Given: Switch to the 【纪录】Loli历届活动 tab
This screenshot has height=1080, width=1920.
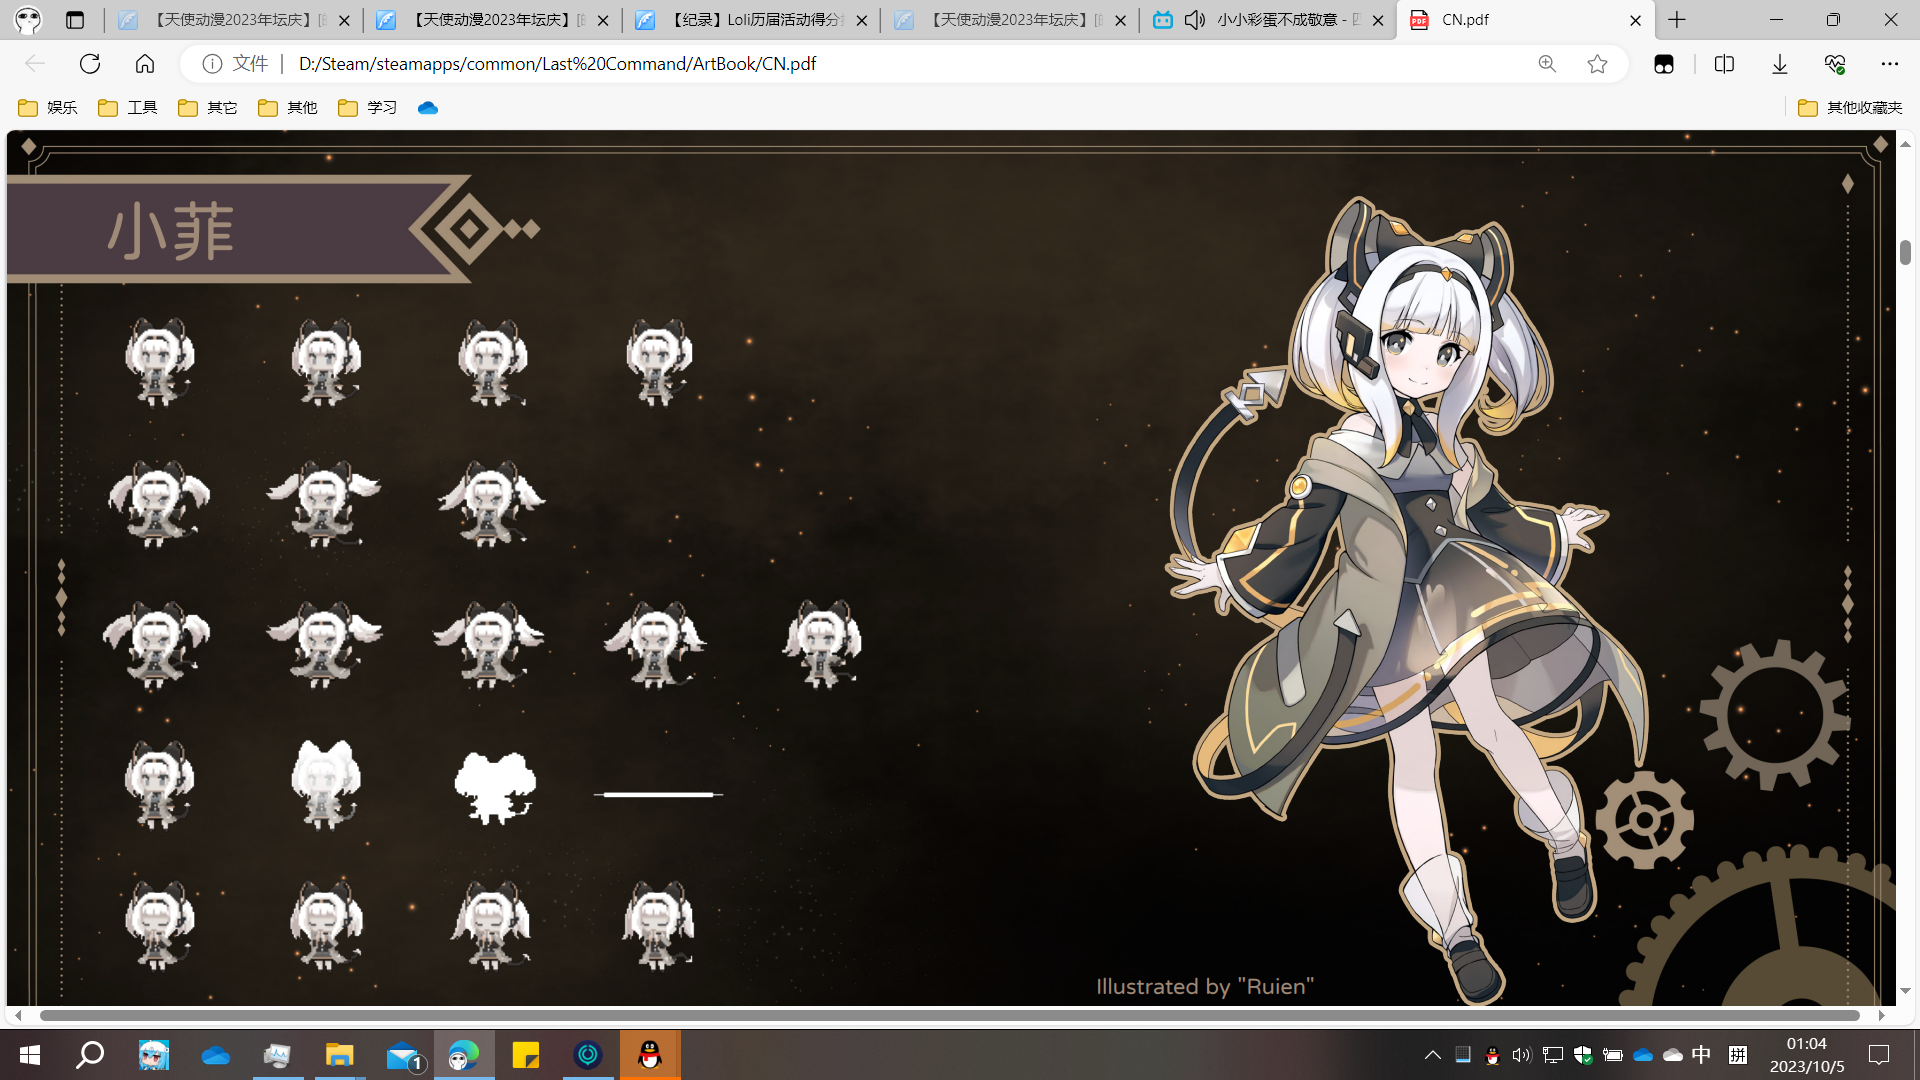Looking at the screenshot, I should coord(750,20).
